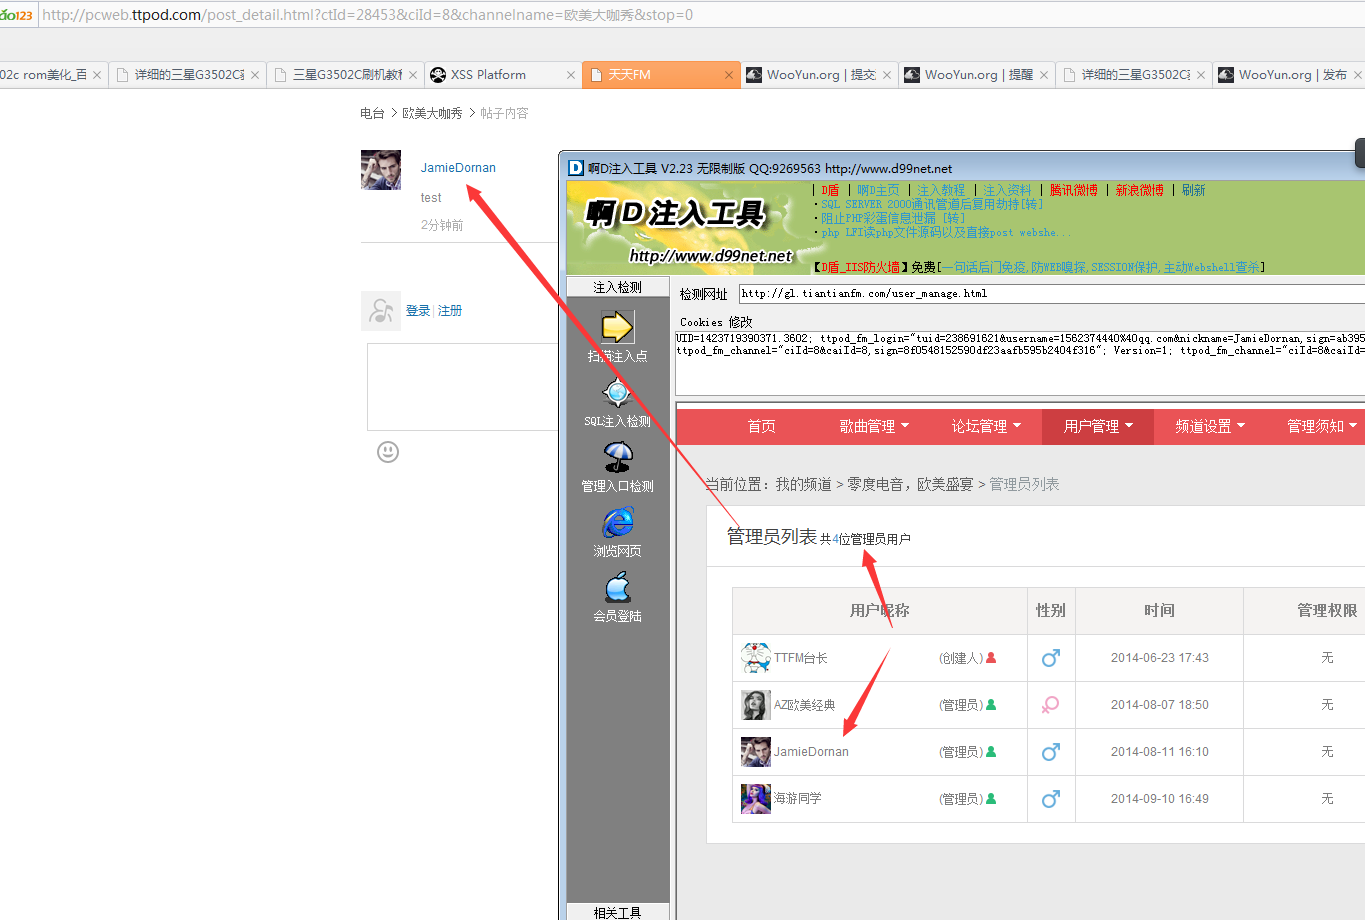Image resolution: width=1365 pixels, height=920 pixels.
Task: Click JamieDornan's avatar in the post
Action: (x=381, y=170)
